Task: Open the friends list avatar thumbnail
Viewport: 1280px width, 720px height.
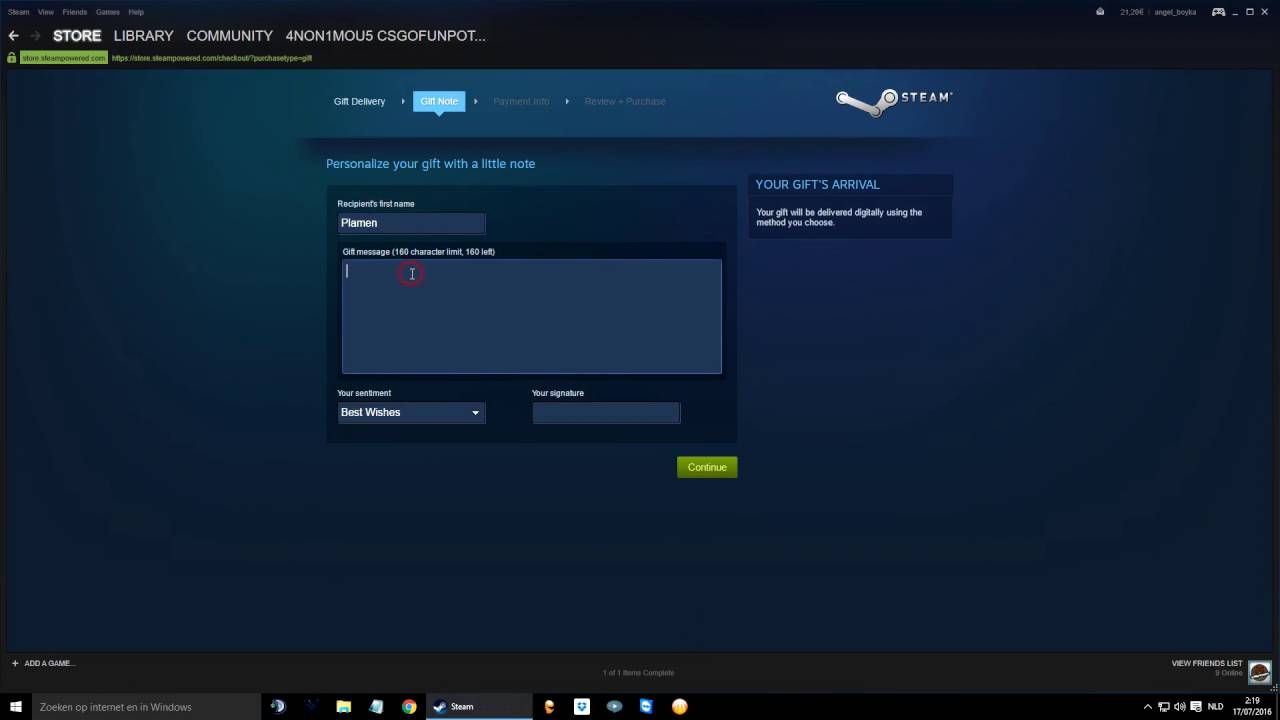Action: point(1259,671)
